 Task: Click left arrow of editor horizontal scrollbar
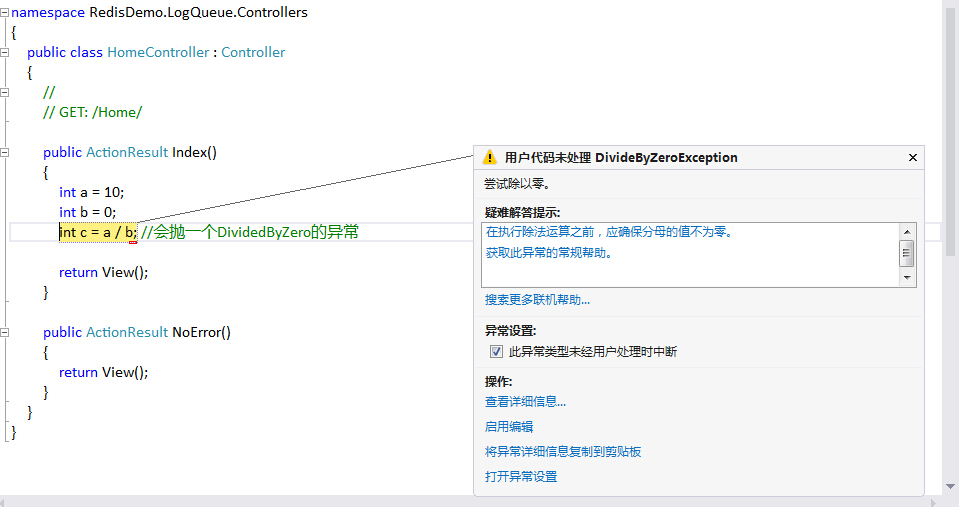7,500
